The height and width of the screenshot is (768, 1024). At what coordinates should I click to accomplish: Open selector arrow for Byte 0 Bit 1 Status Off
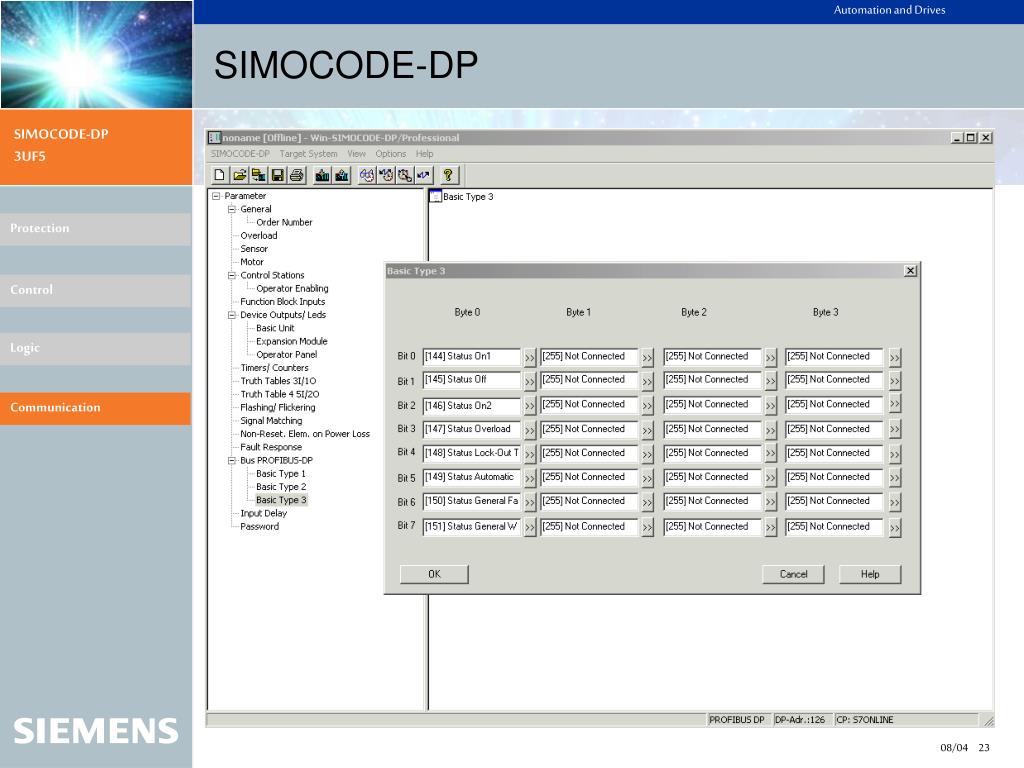pos(530,381)
